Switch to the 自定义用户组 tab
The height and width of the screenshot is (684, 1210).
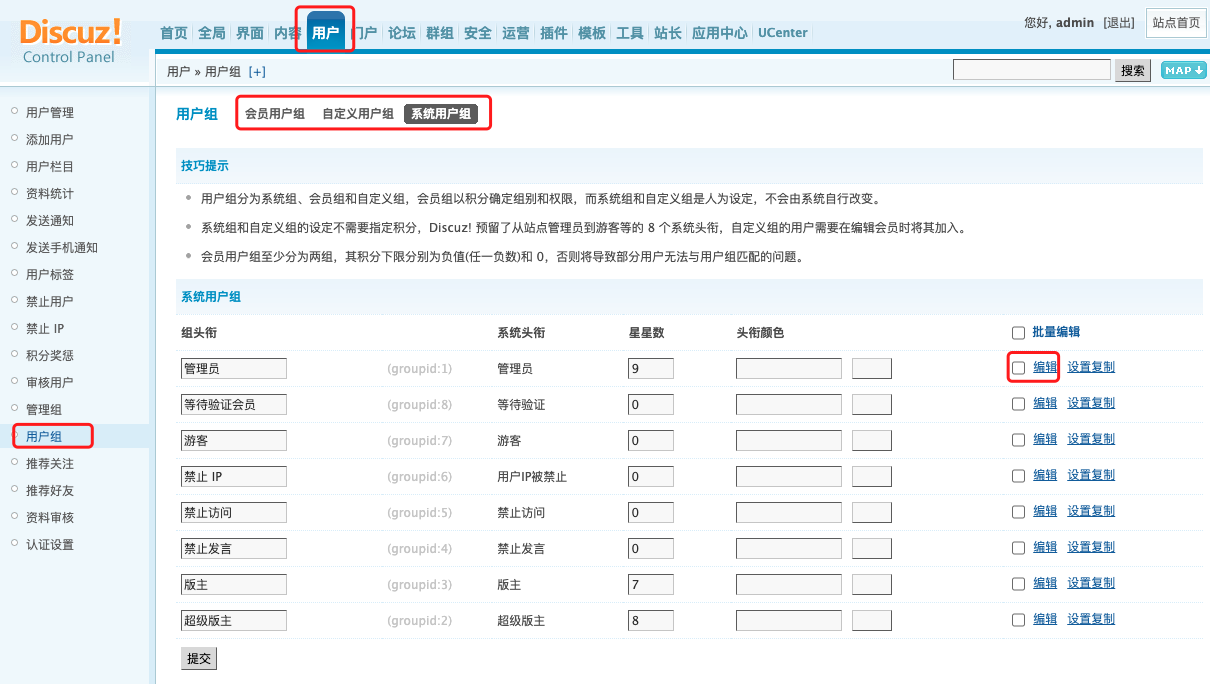click(358, 114)
